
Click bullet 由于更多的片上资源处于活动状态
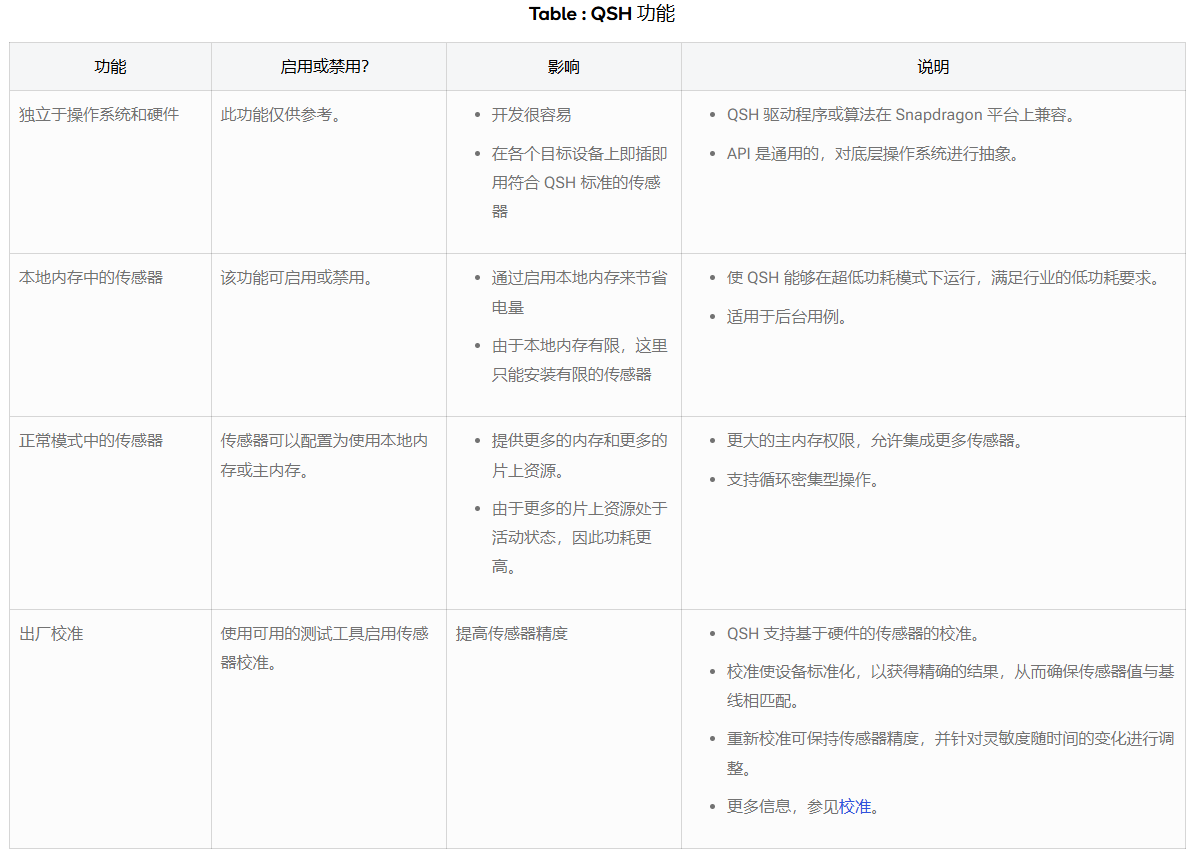coord(580,537)
